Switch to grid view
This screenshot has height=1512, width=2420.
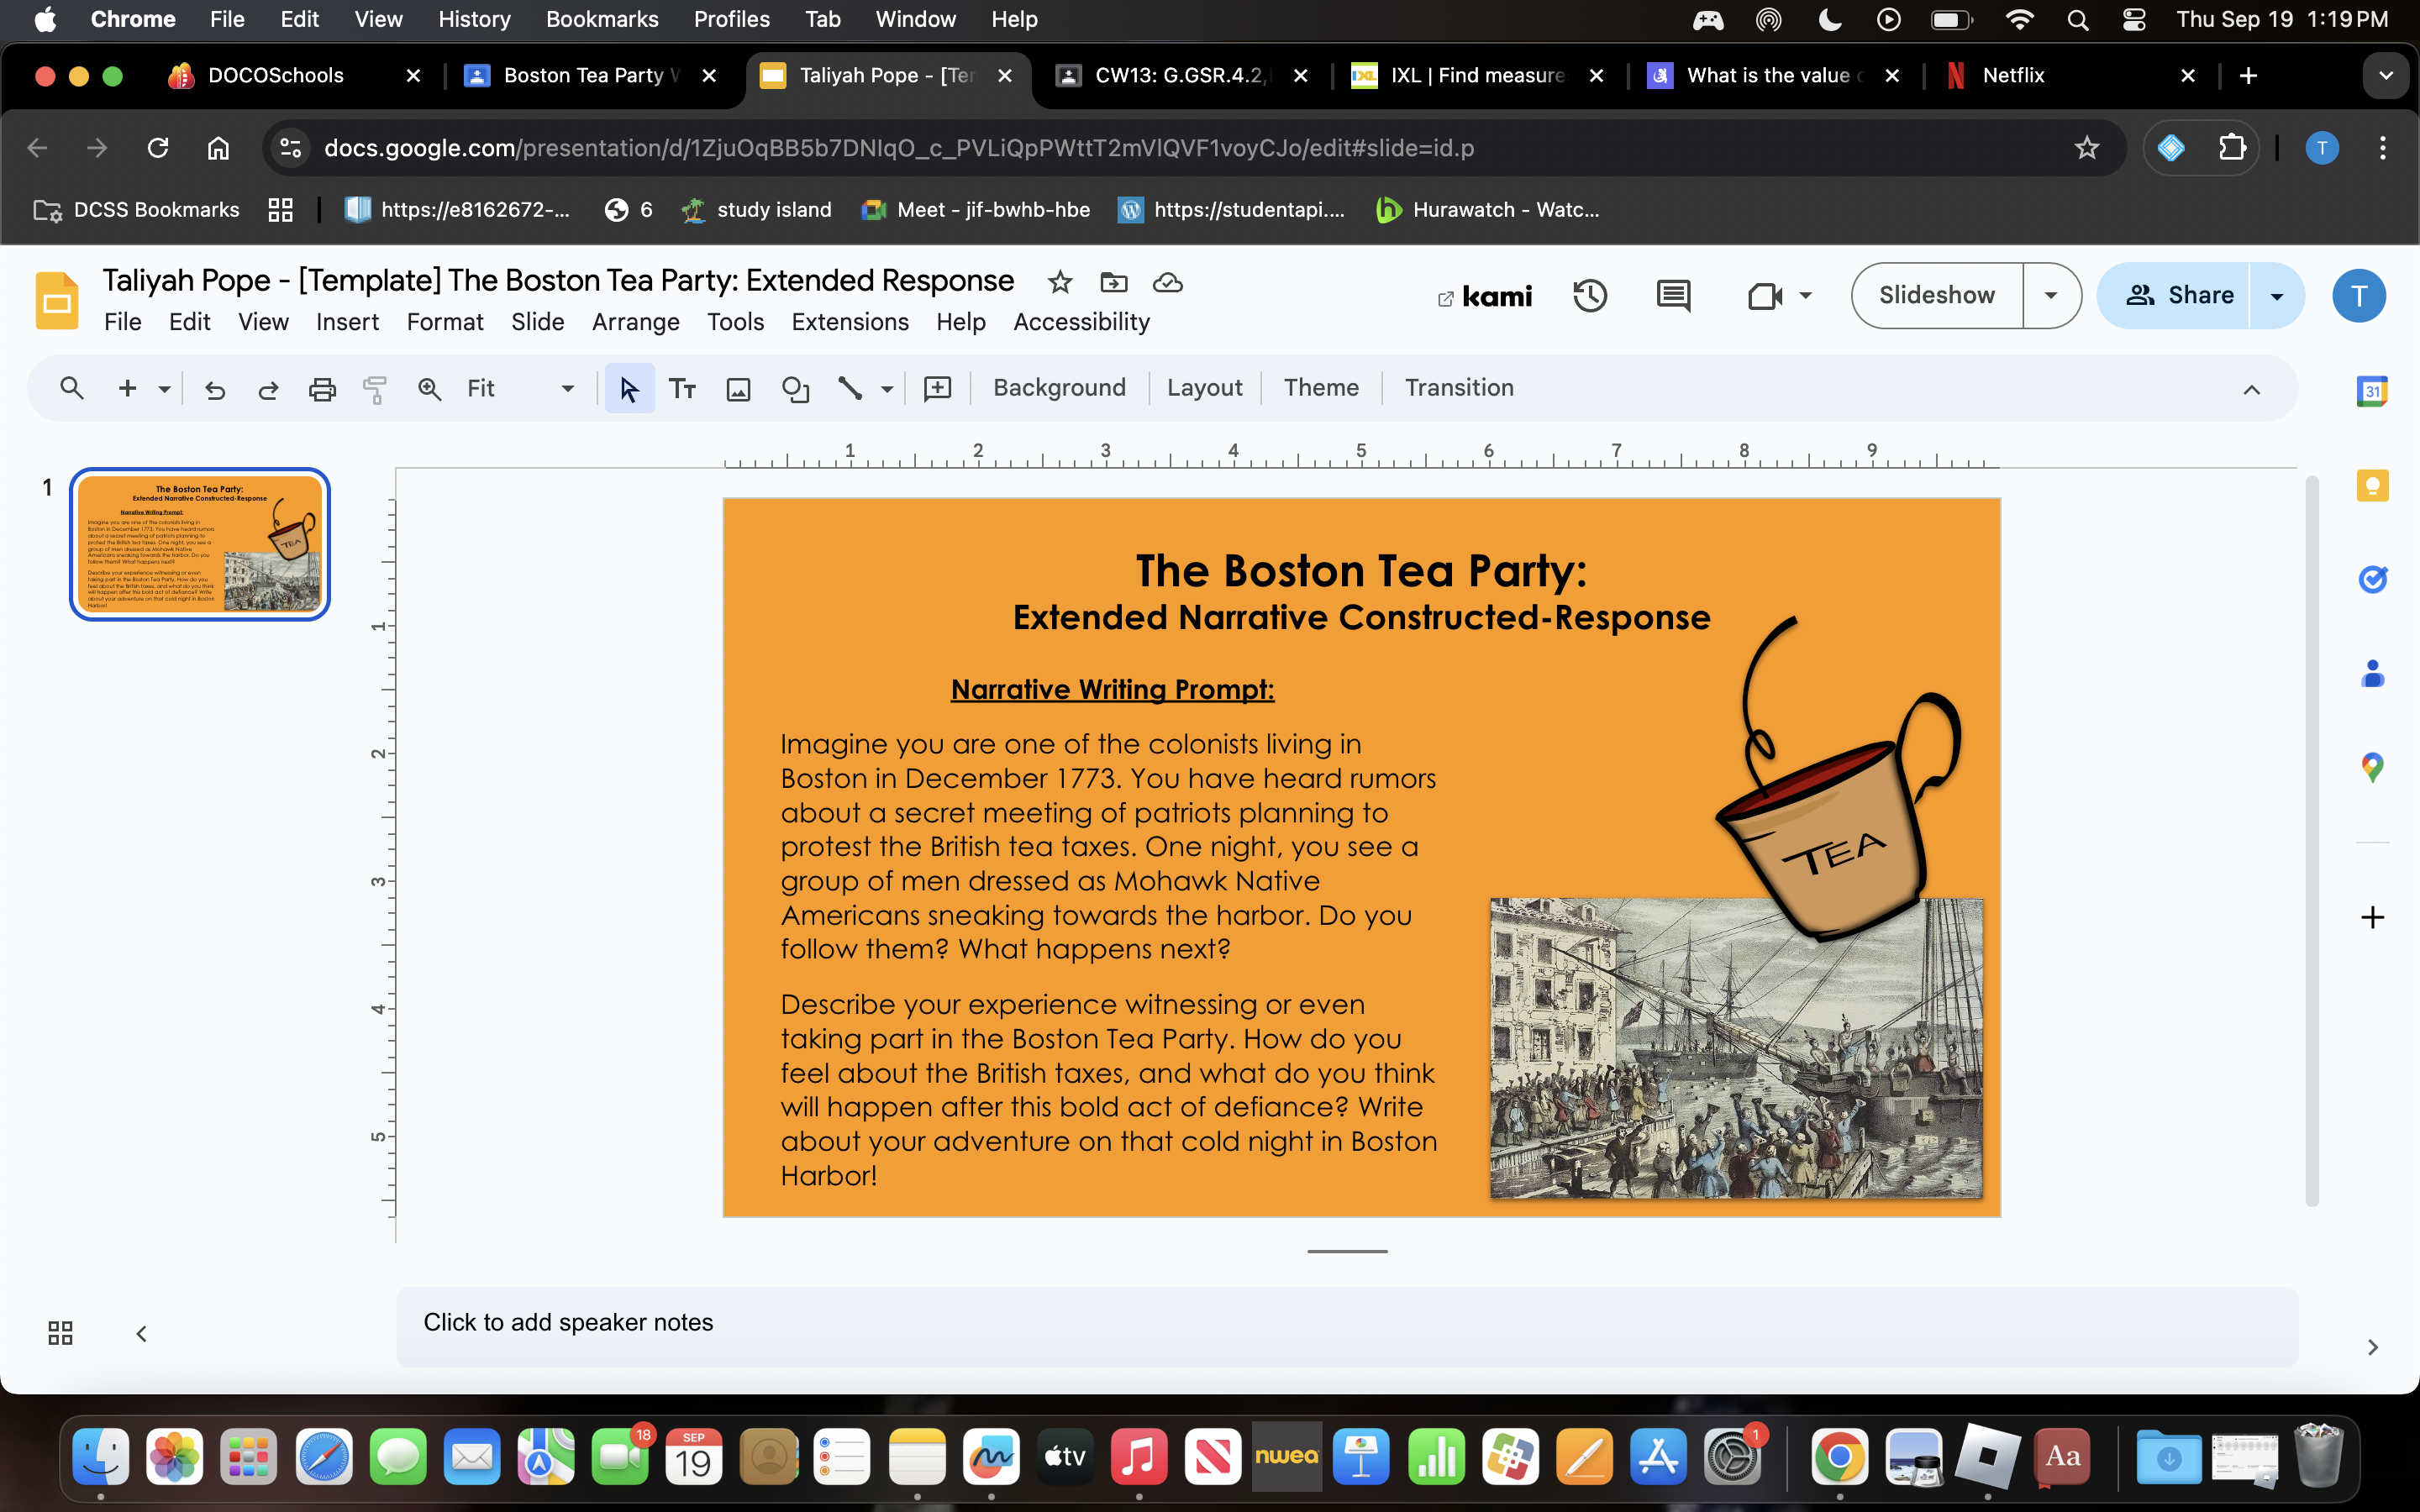[x=60, y=1333]
